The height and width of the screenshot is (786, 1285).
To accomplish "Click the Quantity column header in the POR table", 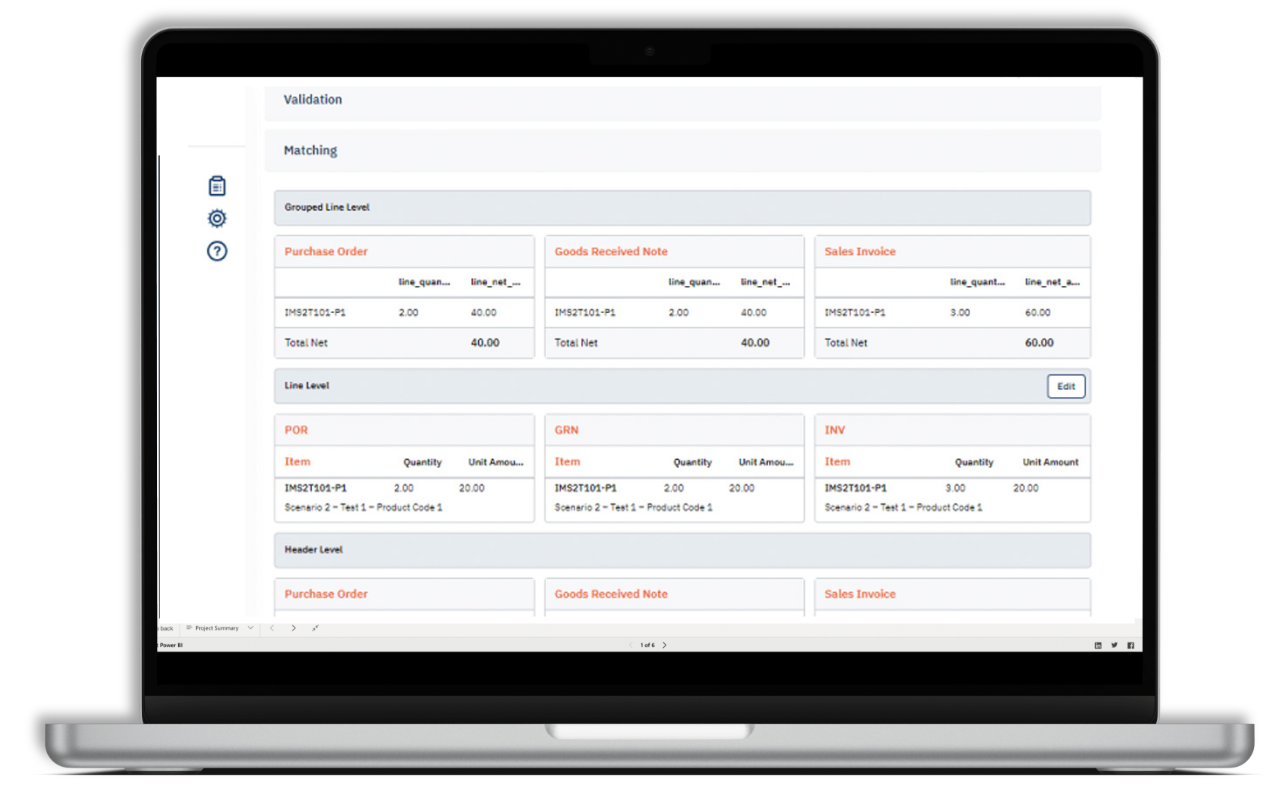I will [422, 462].
